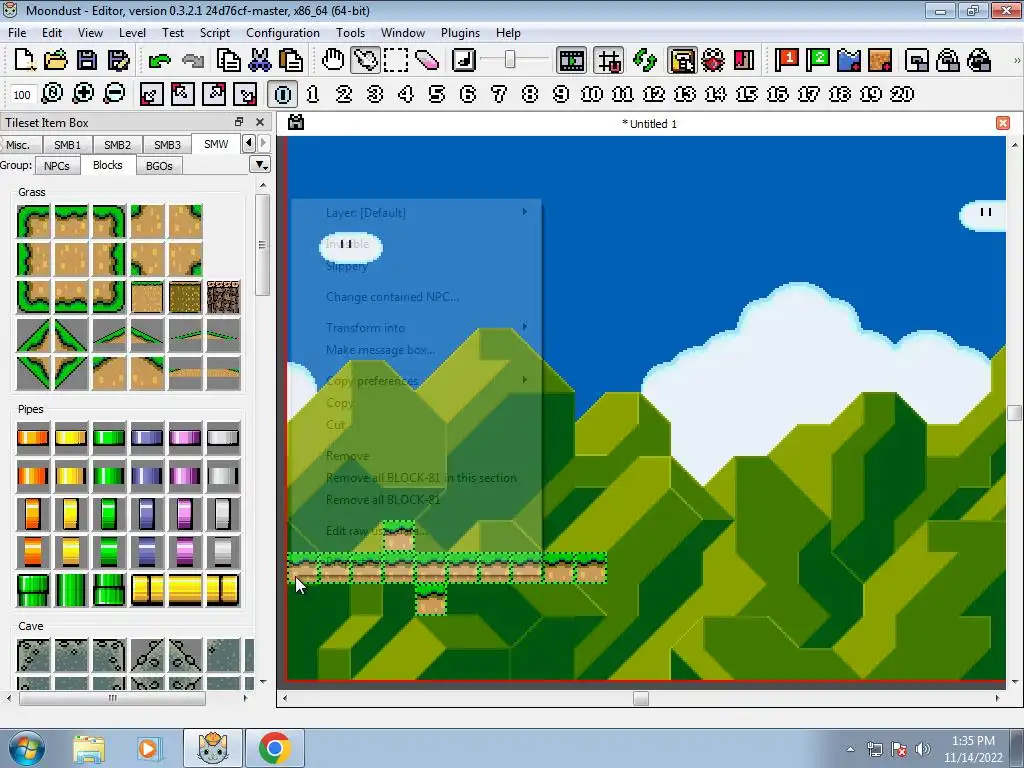The image size is (1024, 768).
Task: Switch to section 1
Action: [x=313, y=94]
